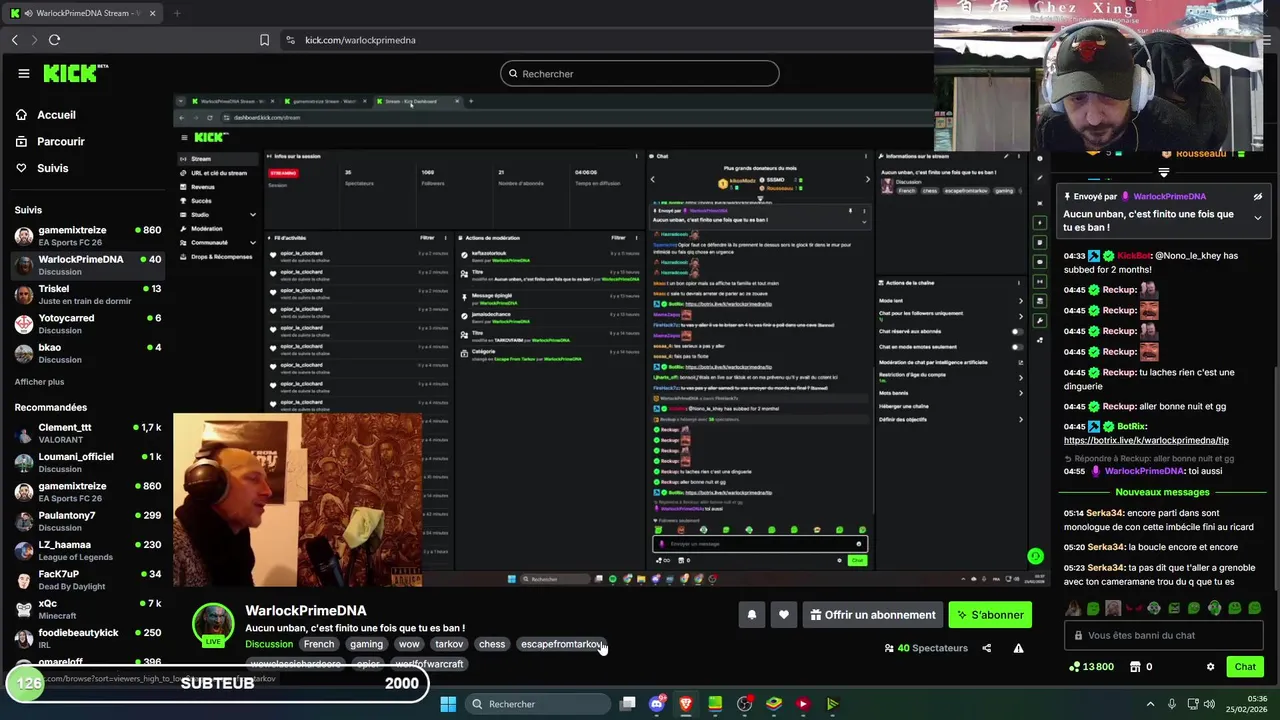Select the French tag
The image size is (1280, 720).
click(319, 644)
